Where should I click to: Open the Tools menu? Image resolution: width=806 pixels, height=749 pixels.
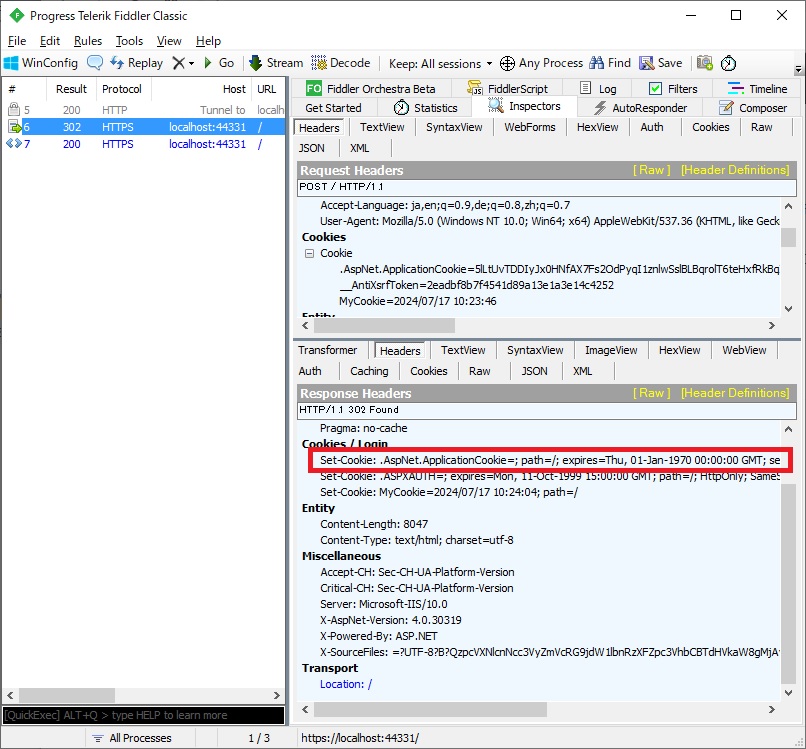[129, 41]
